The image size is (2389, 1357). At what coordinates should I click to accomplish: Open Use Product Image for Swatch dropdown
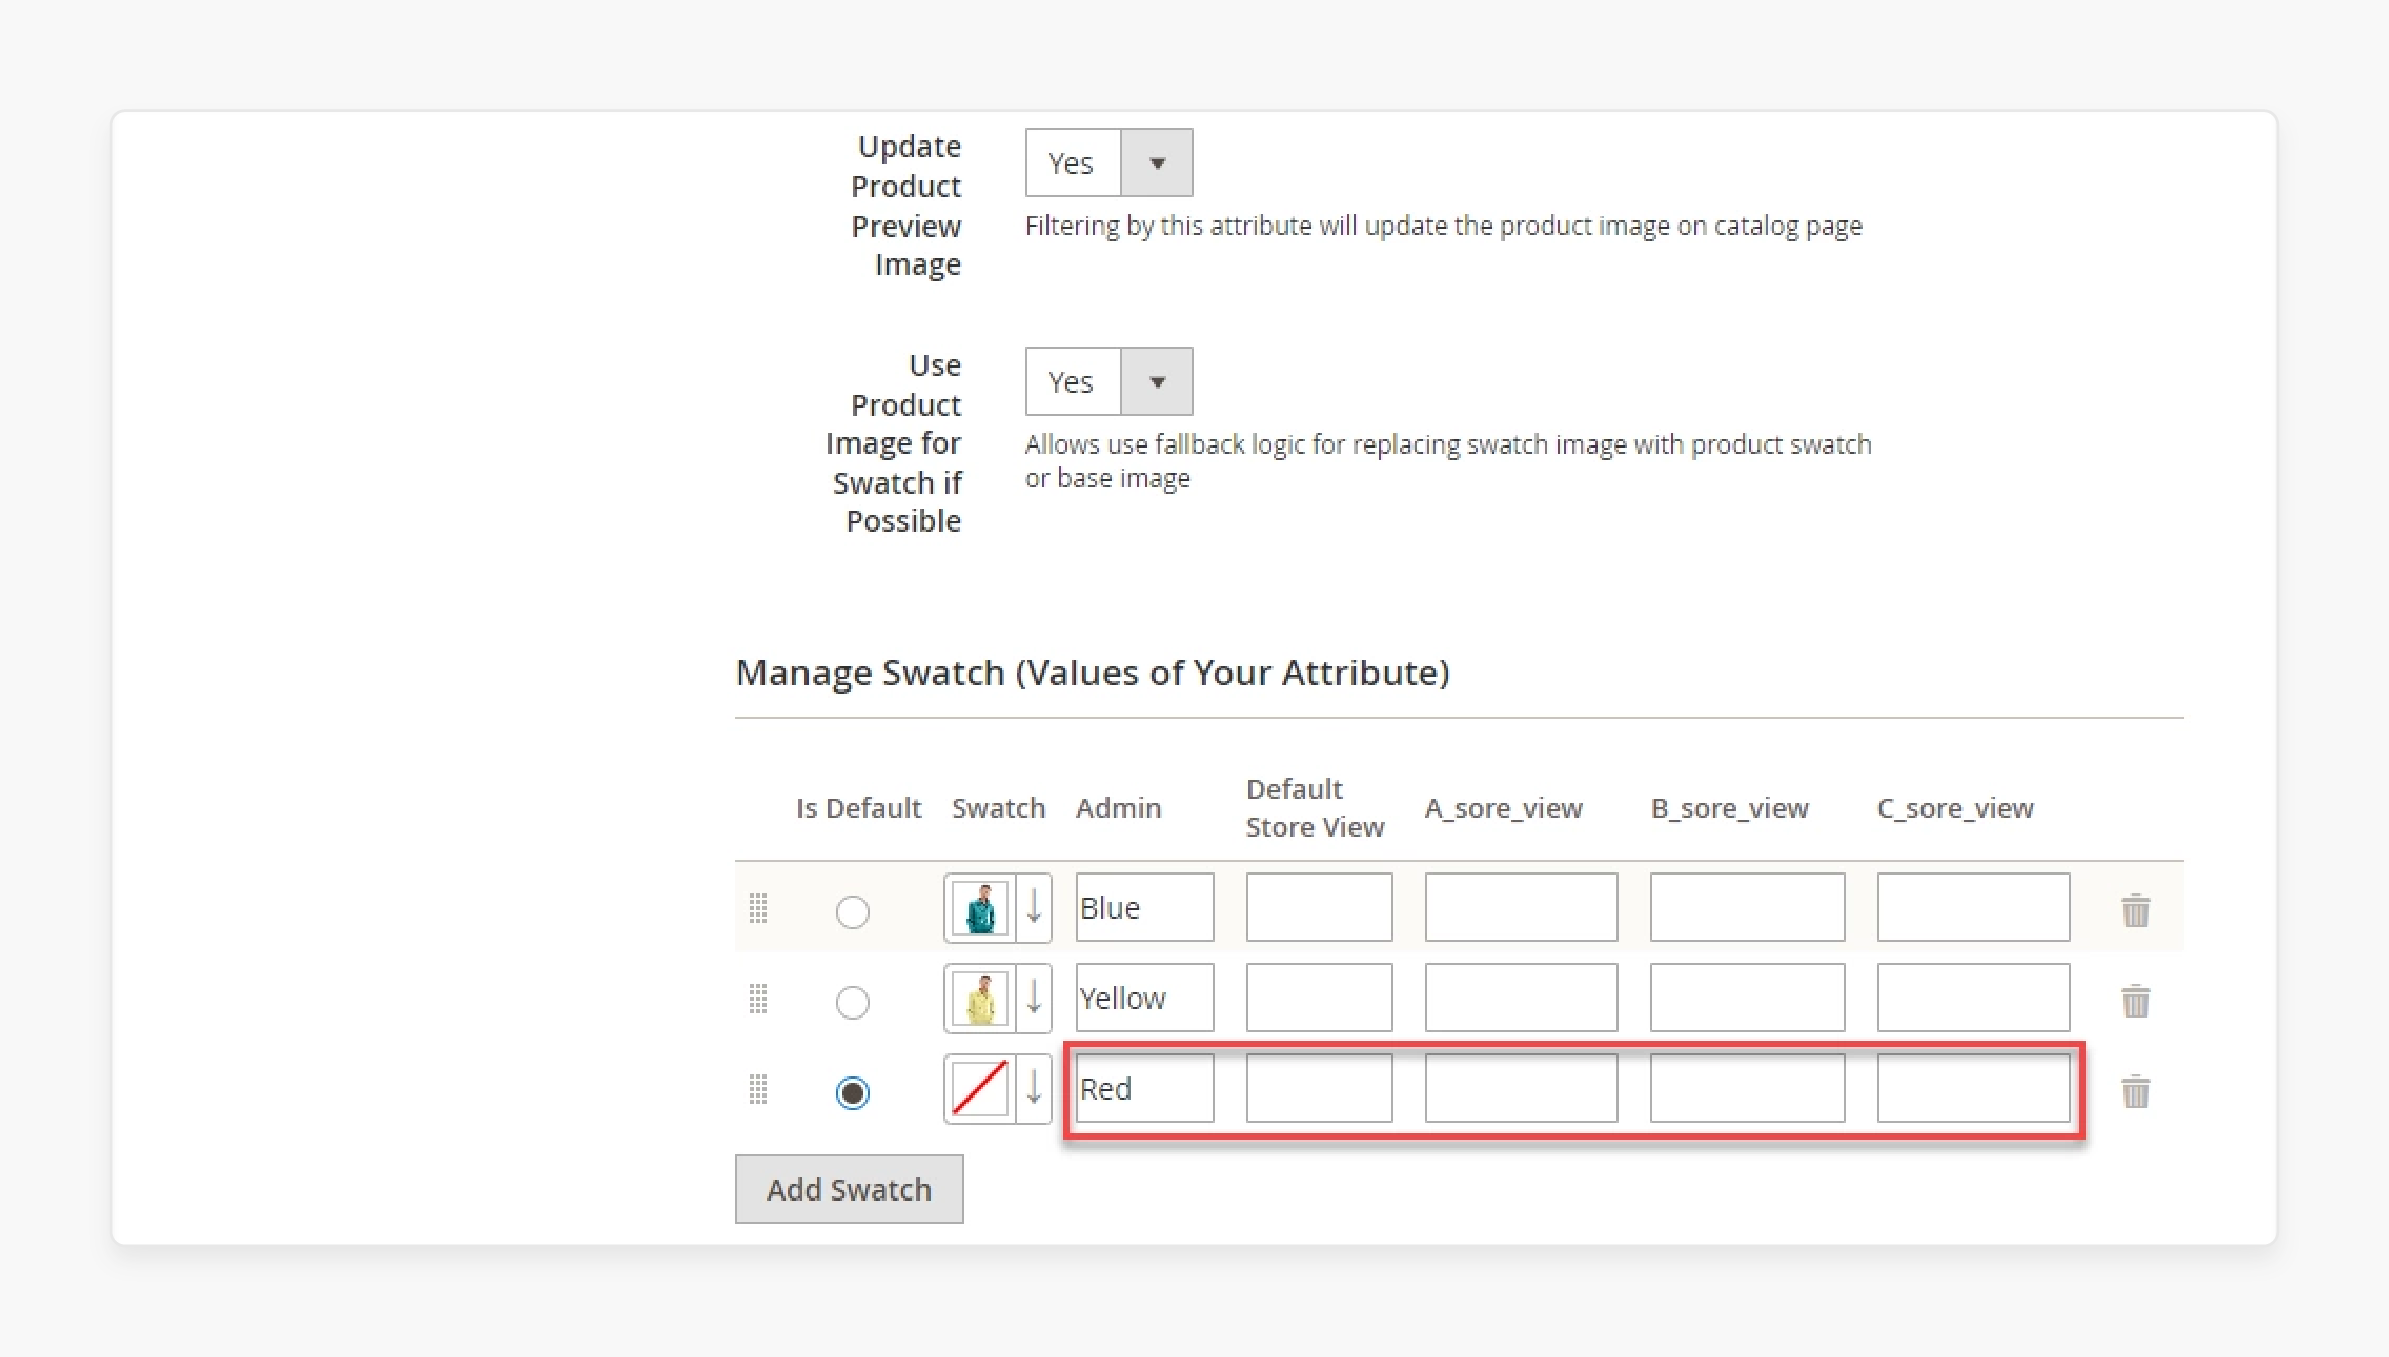pyautogui.click(x=1108, y=381)
